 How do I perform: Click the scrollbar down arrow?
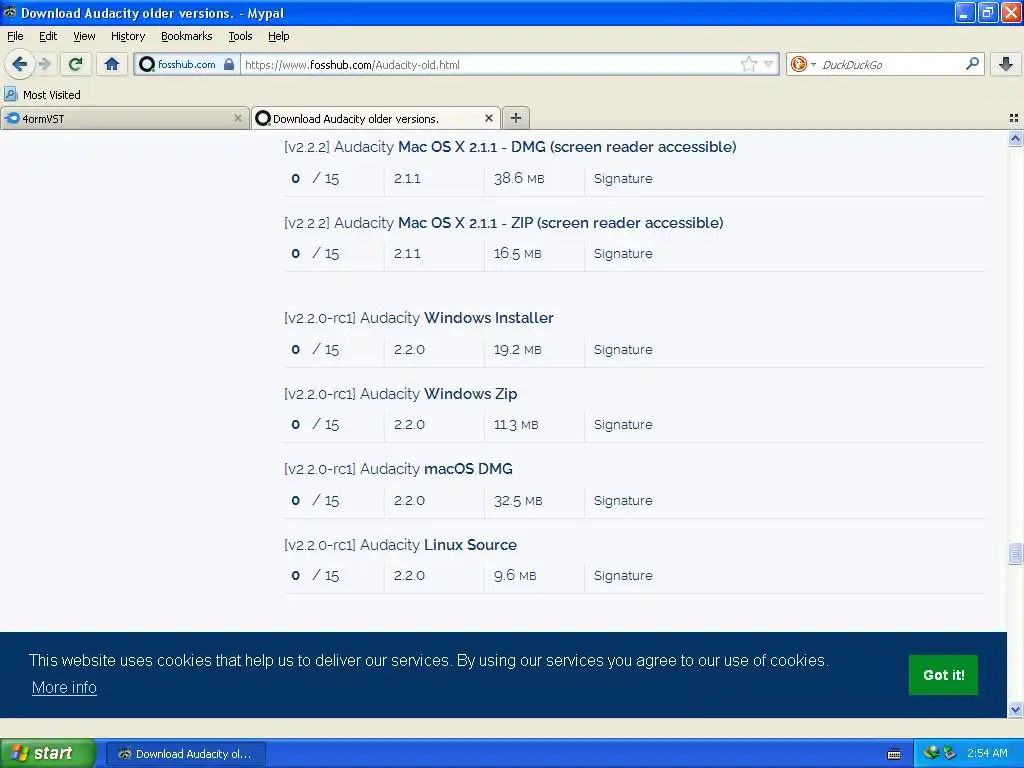click(1015, 709)
